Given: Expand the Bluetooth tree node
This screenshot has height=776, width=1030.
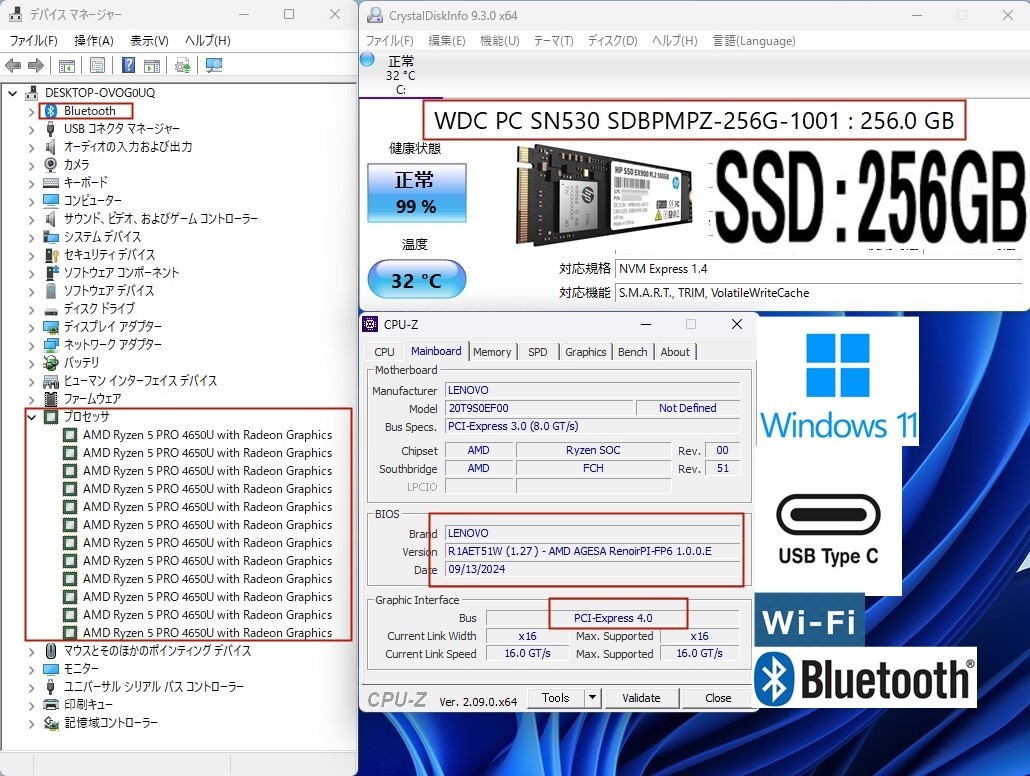Looking at the screenshot, I should [x=31, y=111].
